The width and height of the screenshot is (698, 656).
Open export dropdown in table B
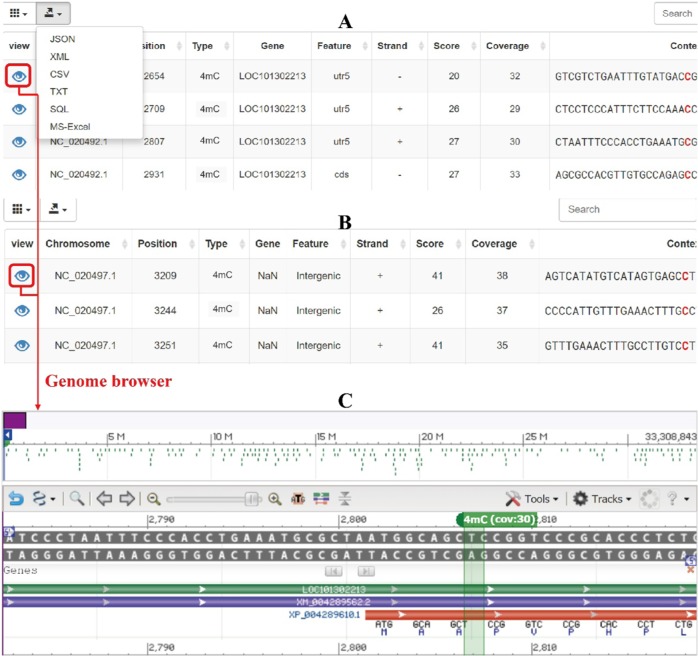[58, 209]
